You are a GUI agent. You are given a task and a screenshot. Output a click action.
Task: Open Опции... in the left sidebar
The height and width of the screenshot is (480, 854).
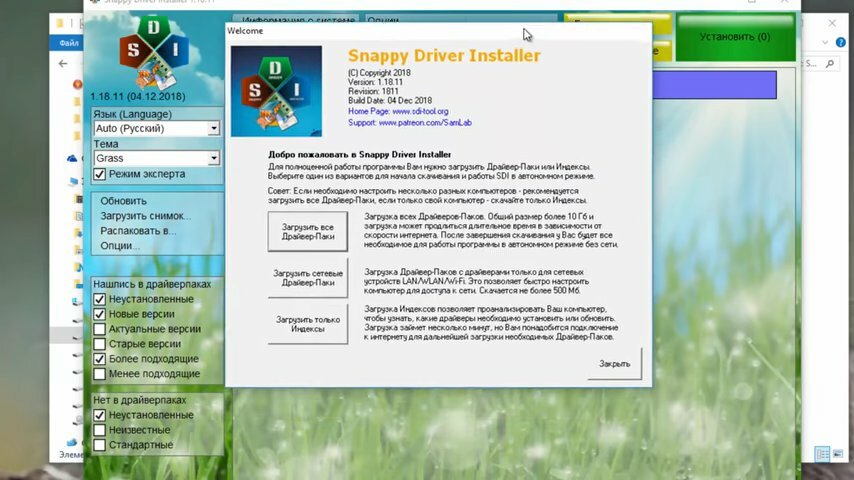(x=120, y=246)
